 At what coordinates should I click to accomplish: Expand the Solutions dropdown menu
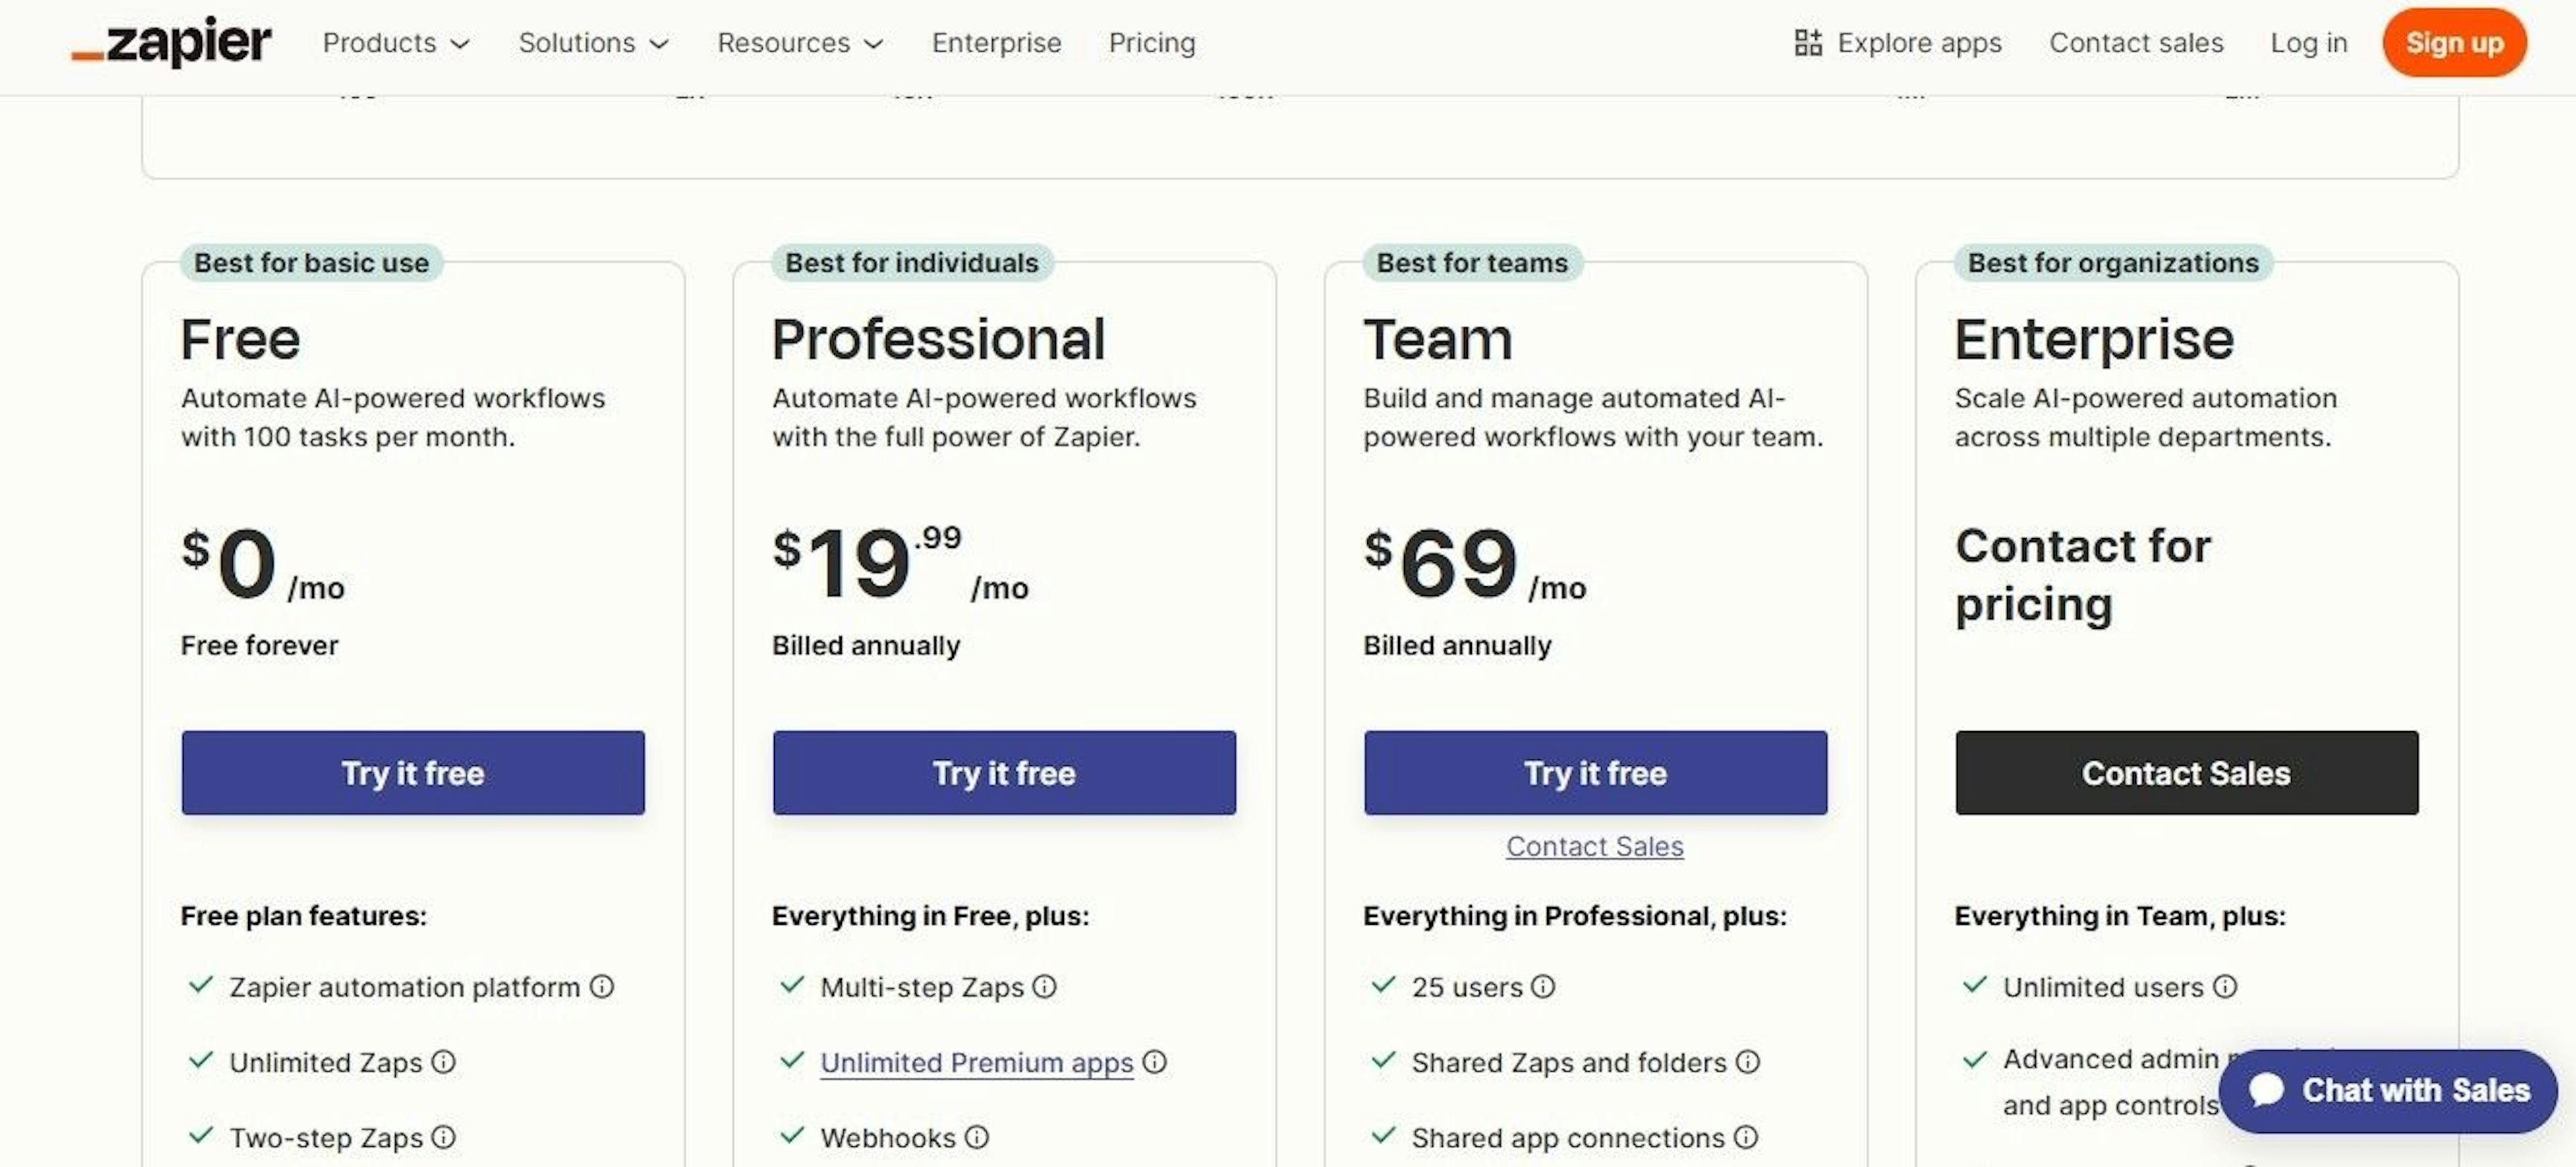593,43
